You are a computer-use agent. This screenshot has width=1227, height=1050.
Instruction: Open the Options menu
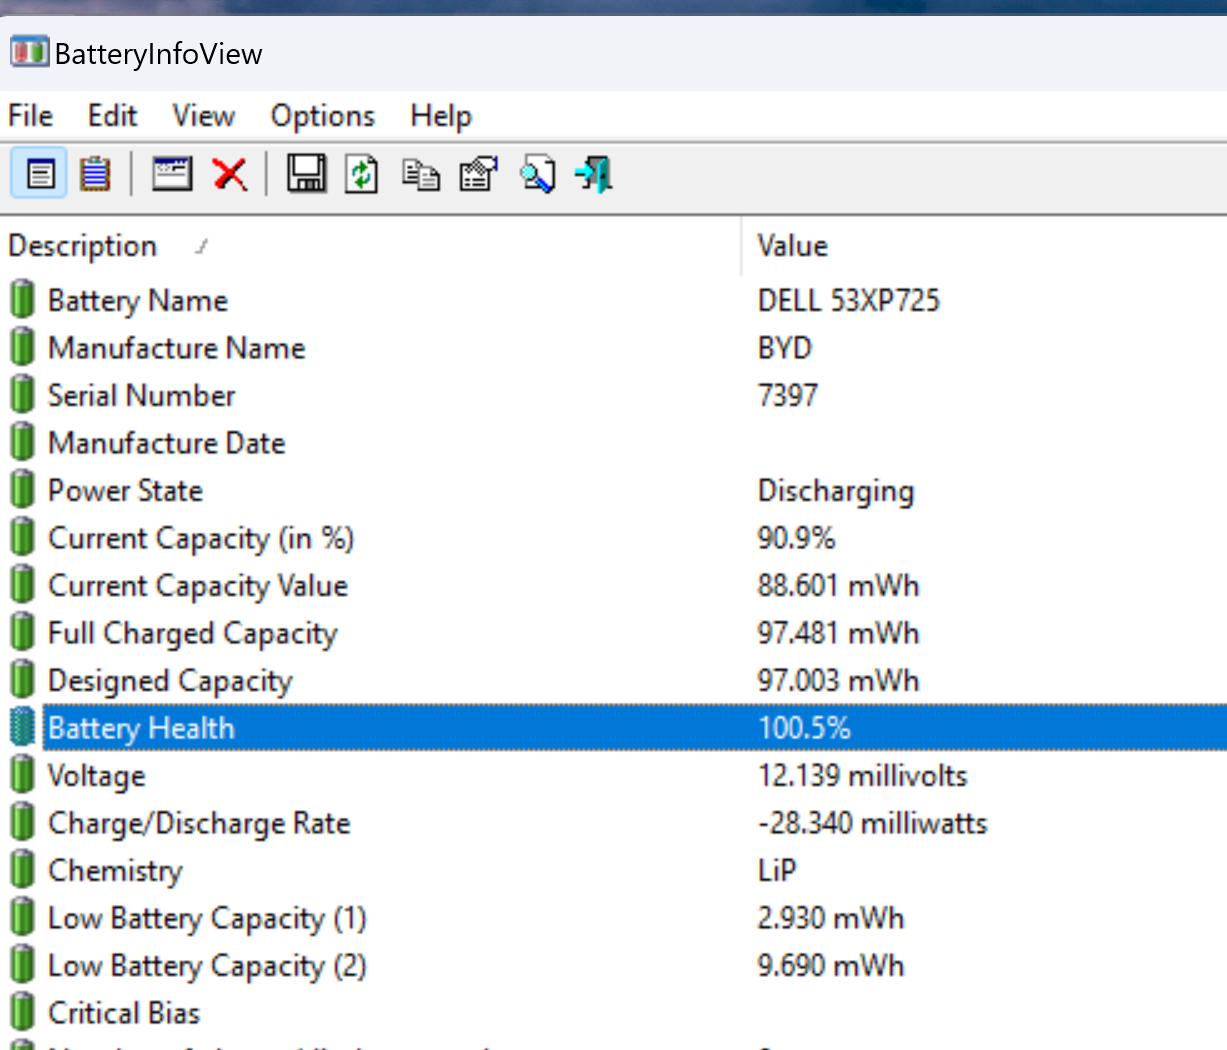point(323,116)
